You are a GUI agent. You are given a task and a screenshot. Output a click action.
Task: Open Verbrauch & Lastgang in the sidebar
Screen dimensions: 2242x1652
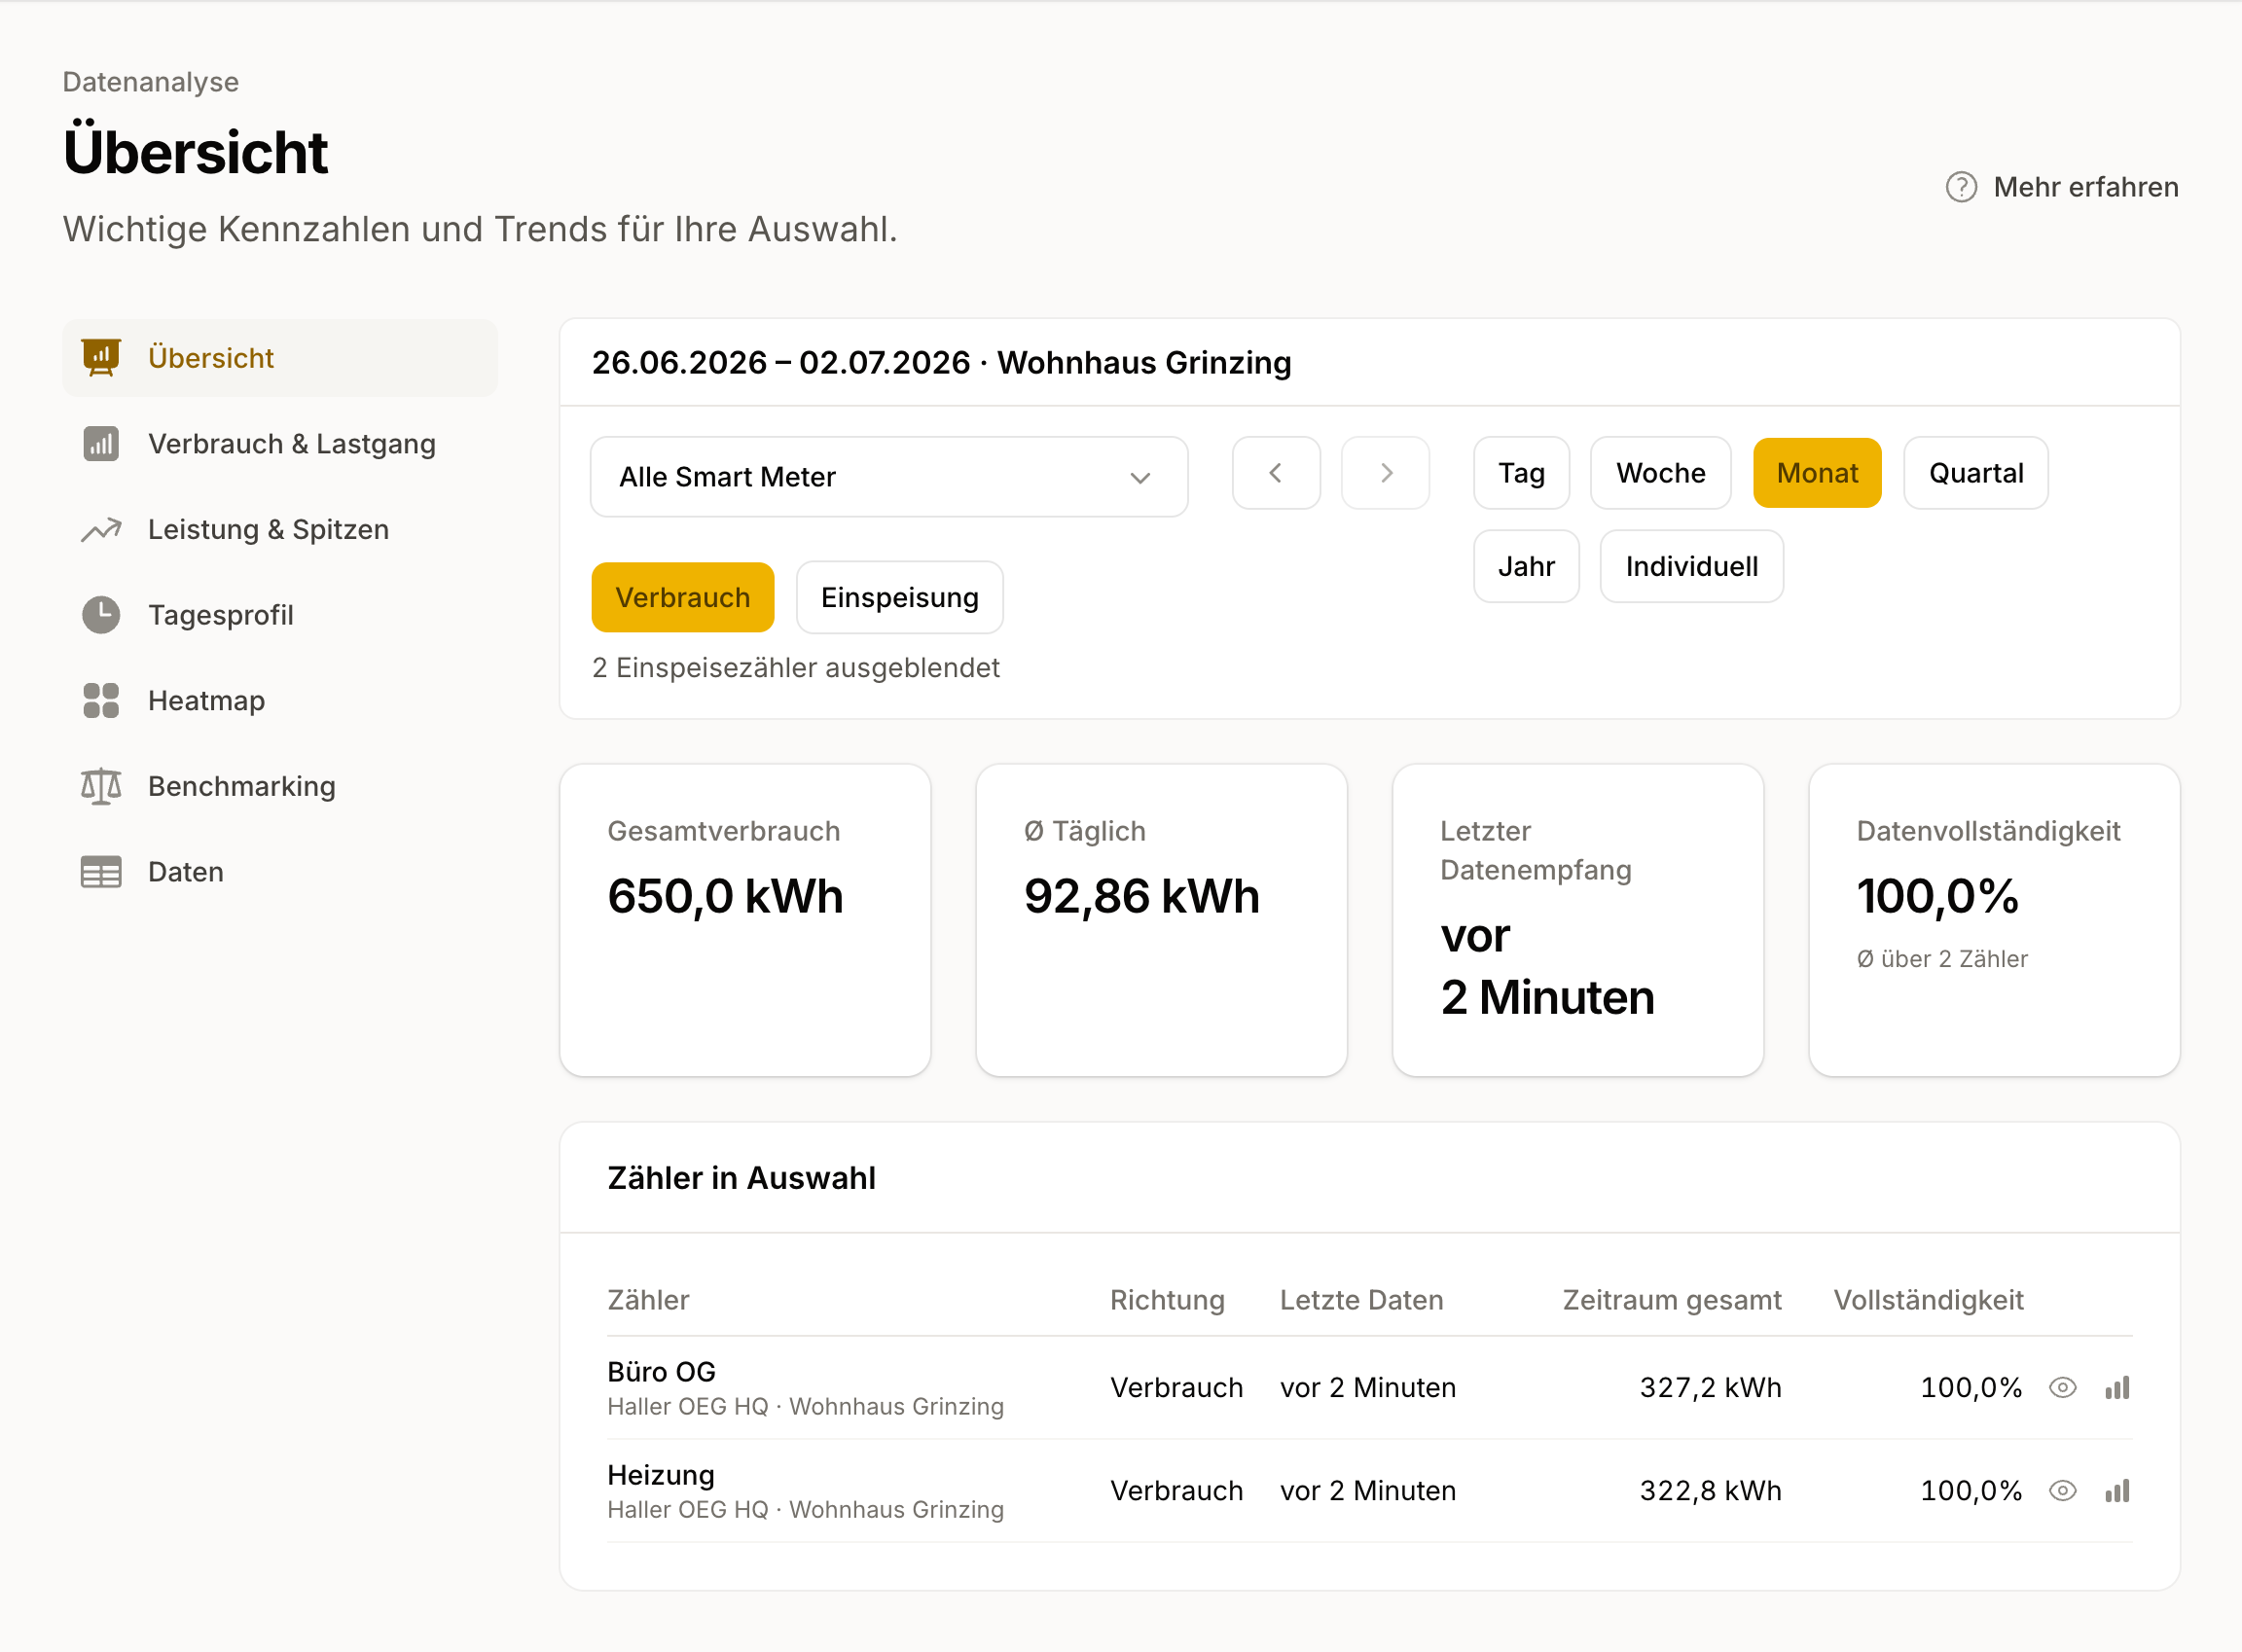click(280, 444)
